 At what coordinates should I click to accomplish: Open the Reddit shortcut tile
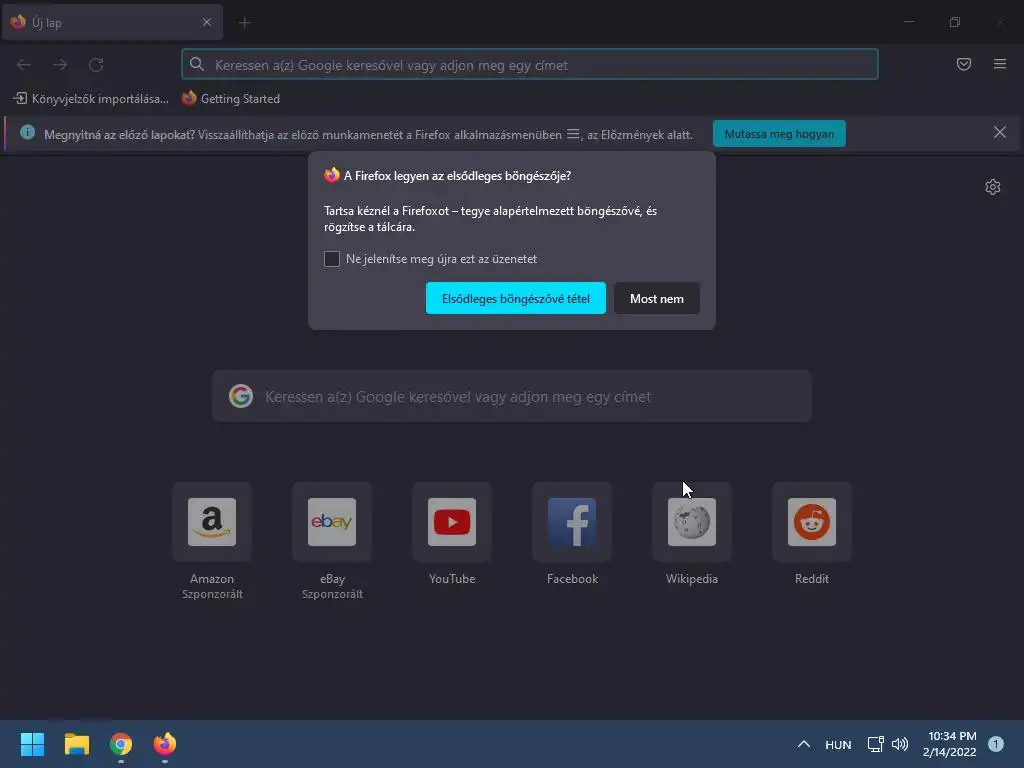(x=812, y=522)
